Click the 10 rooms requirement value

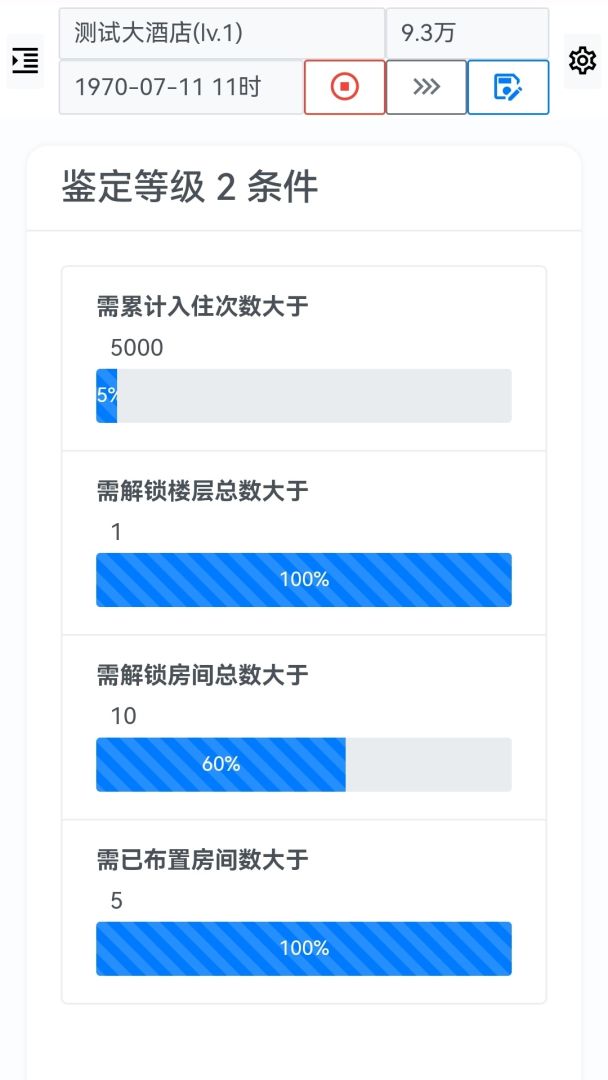point(122,716)
